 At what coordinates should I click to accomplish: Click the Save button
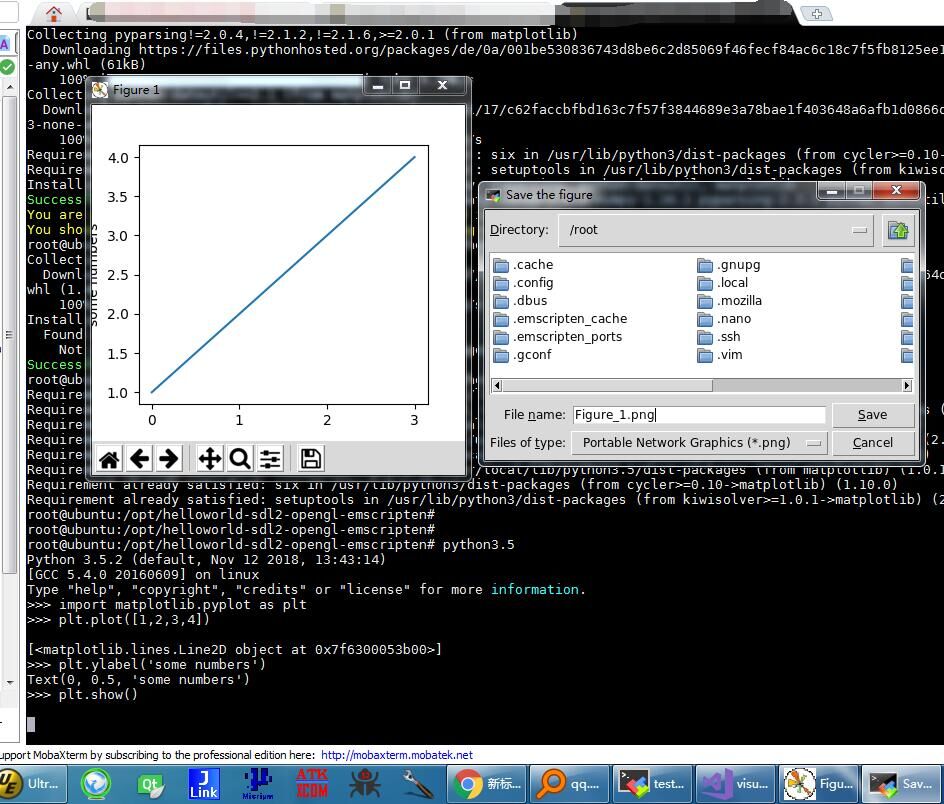(872, 414)
